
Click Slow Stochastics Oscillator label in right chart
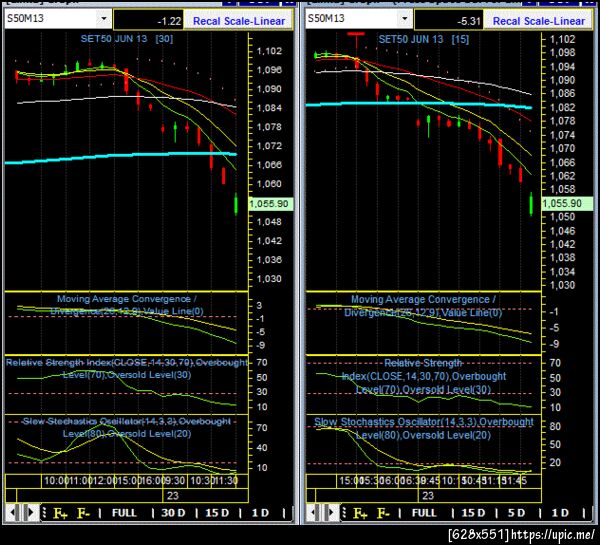point(424,428)
